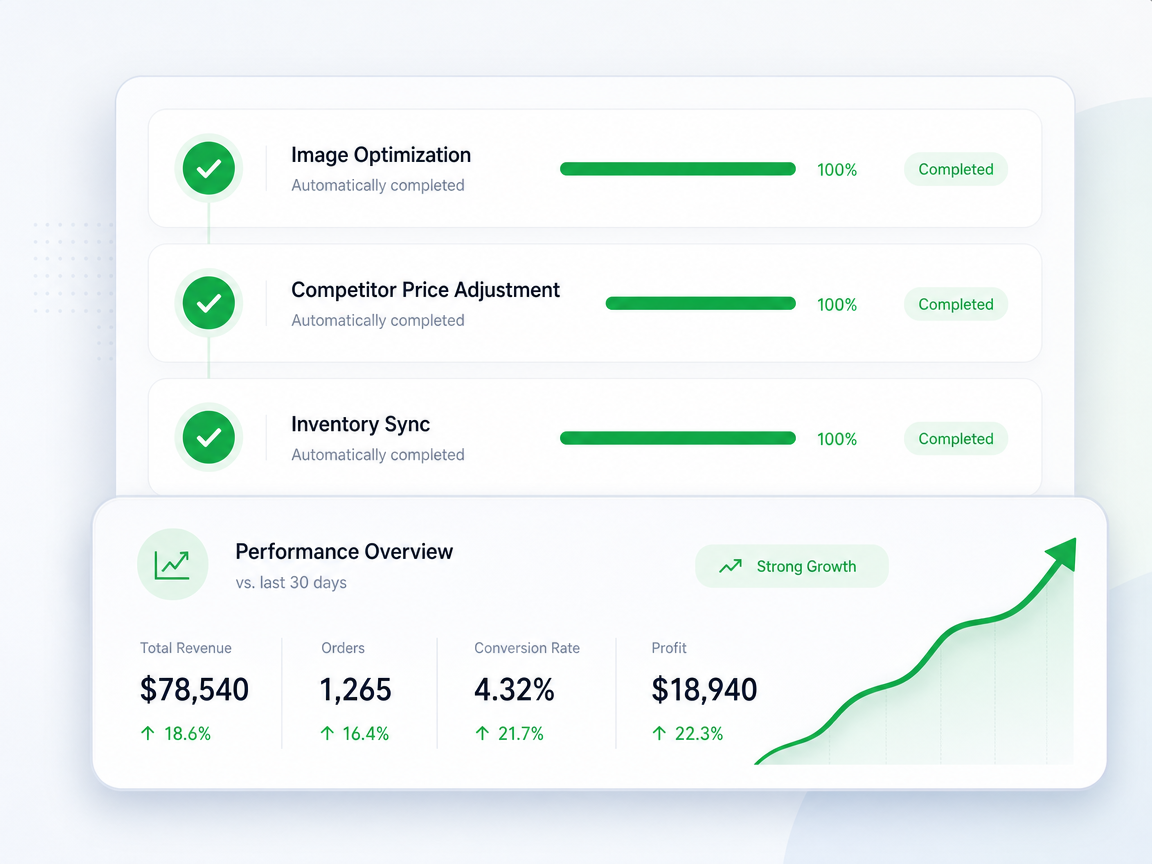Click Completed badge for Inventory Sync
The image size is (1152, 864).
(955, 439)
